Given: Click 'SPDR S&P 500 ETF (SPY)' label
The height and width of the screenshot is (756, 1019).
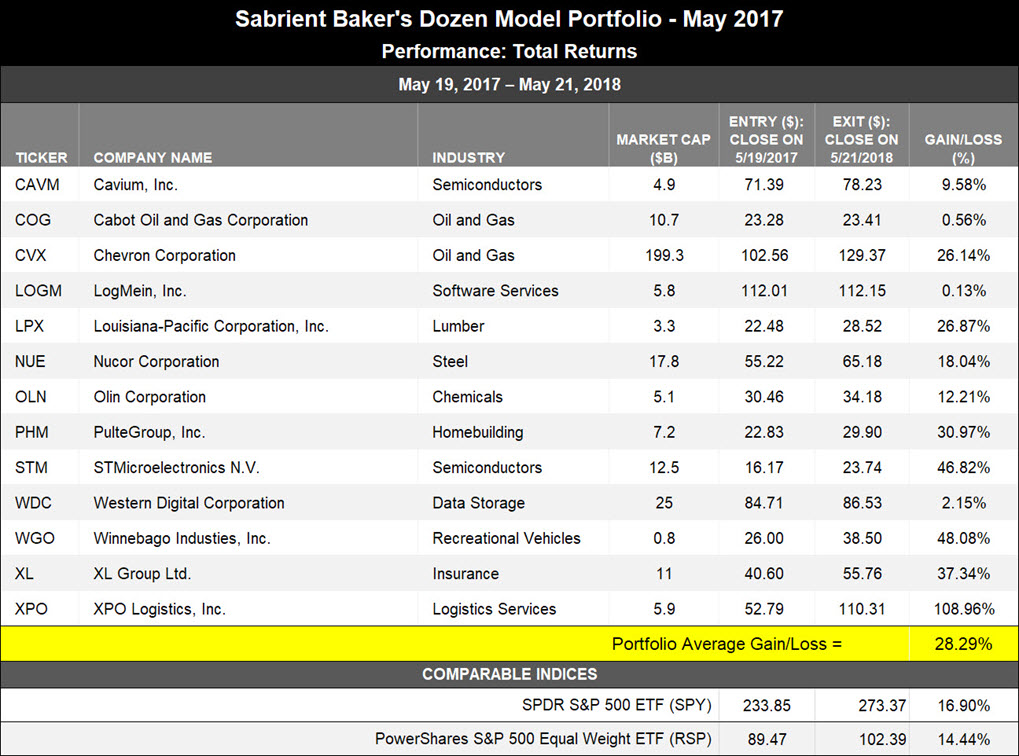Looking at the screenshot, I should point(617,705).
